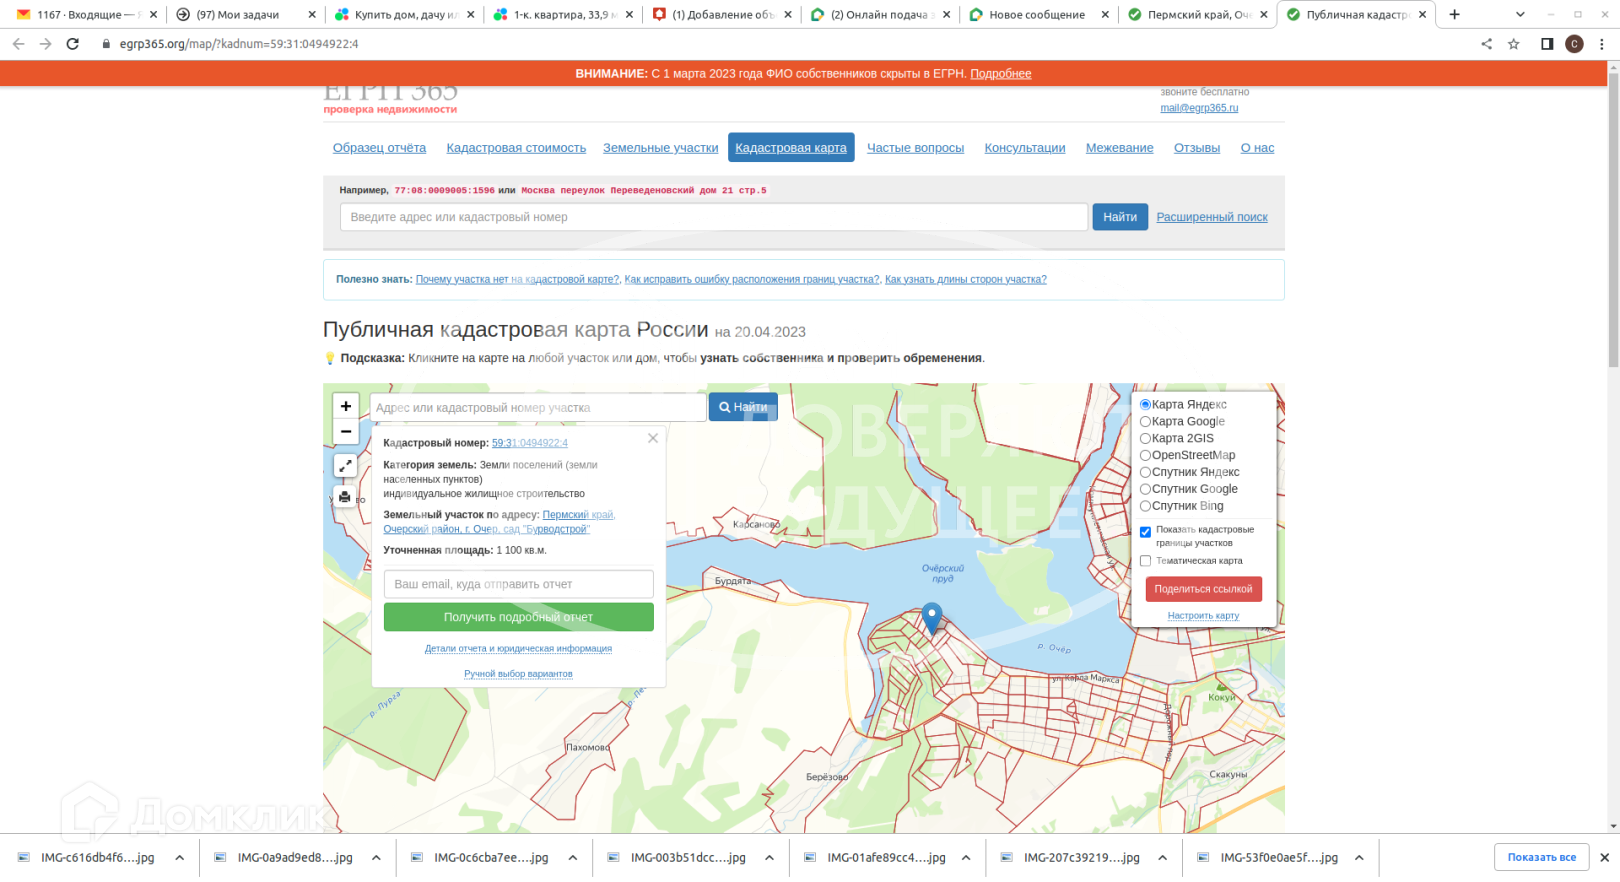
Task: Open a new browser tab
Action: pos(1454,15)
